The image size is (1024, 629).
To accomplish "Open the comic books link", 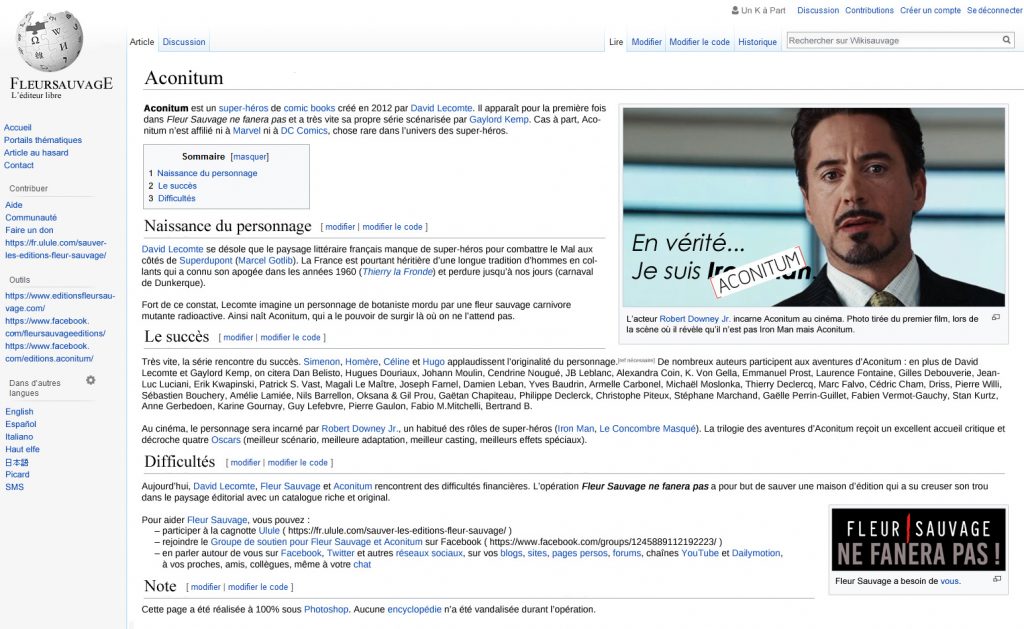I will pos(310,108).
